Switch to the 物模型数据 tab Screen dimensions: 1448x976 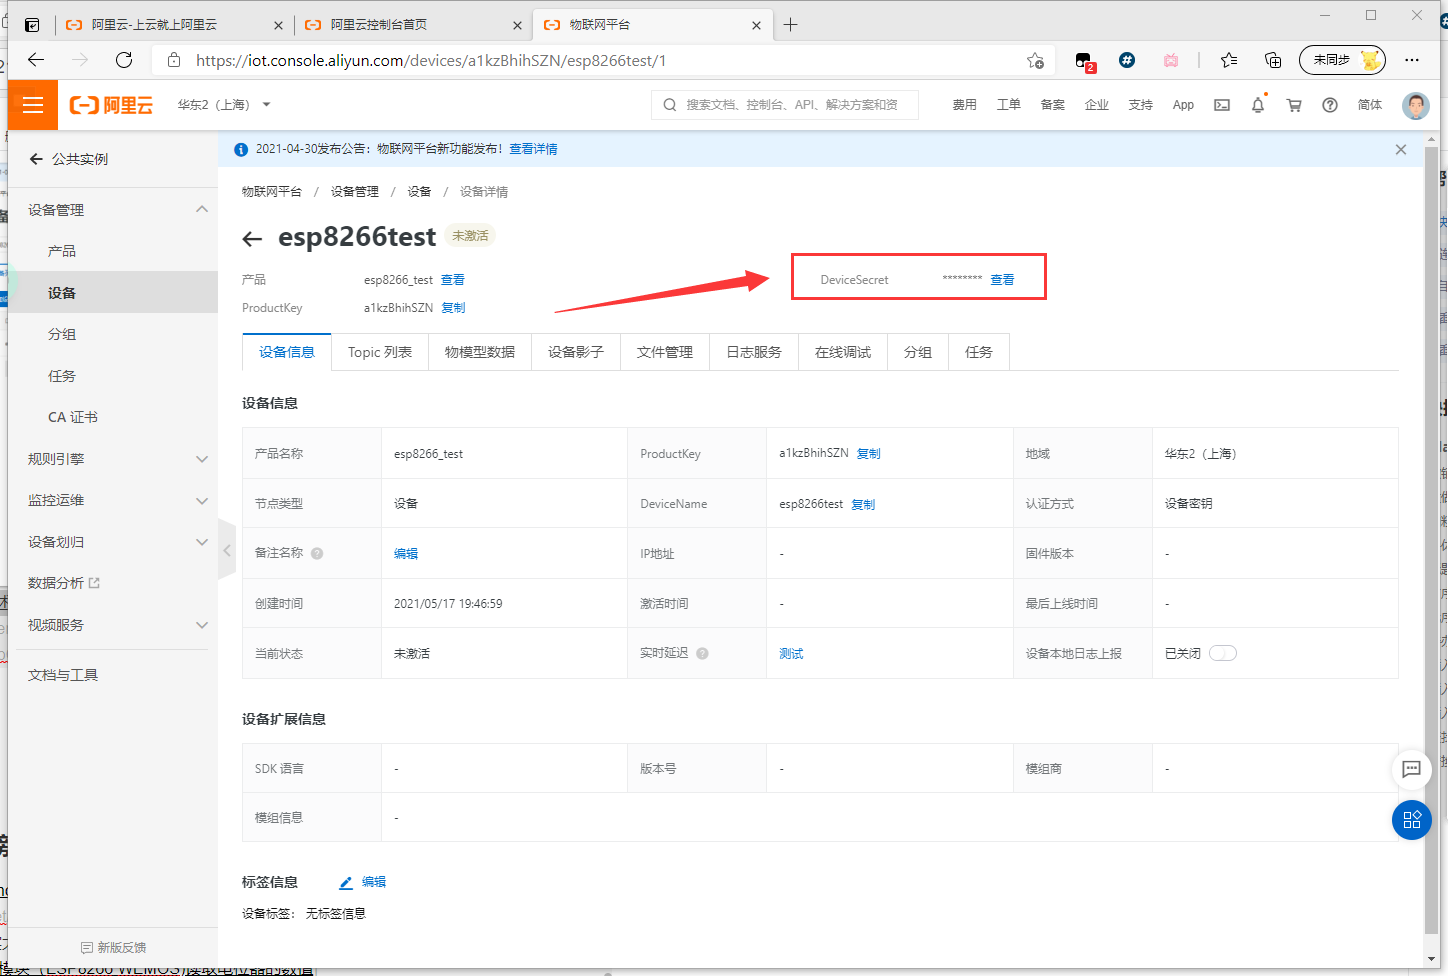(480, 352)
